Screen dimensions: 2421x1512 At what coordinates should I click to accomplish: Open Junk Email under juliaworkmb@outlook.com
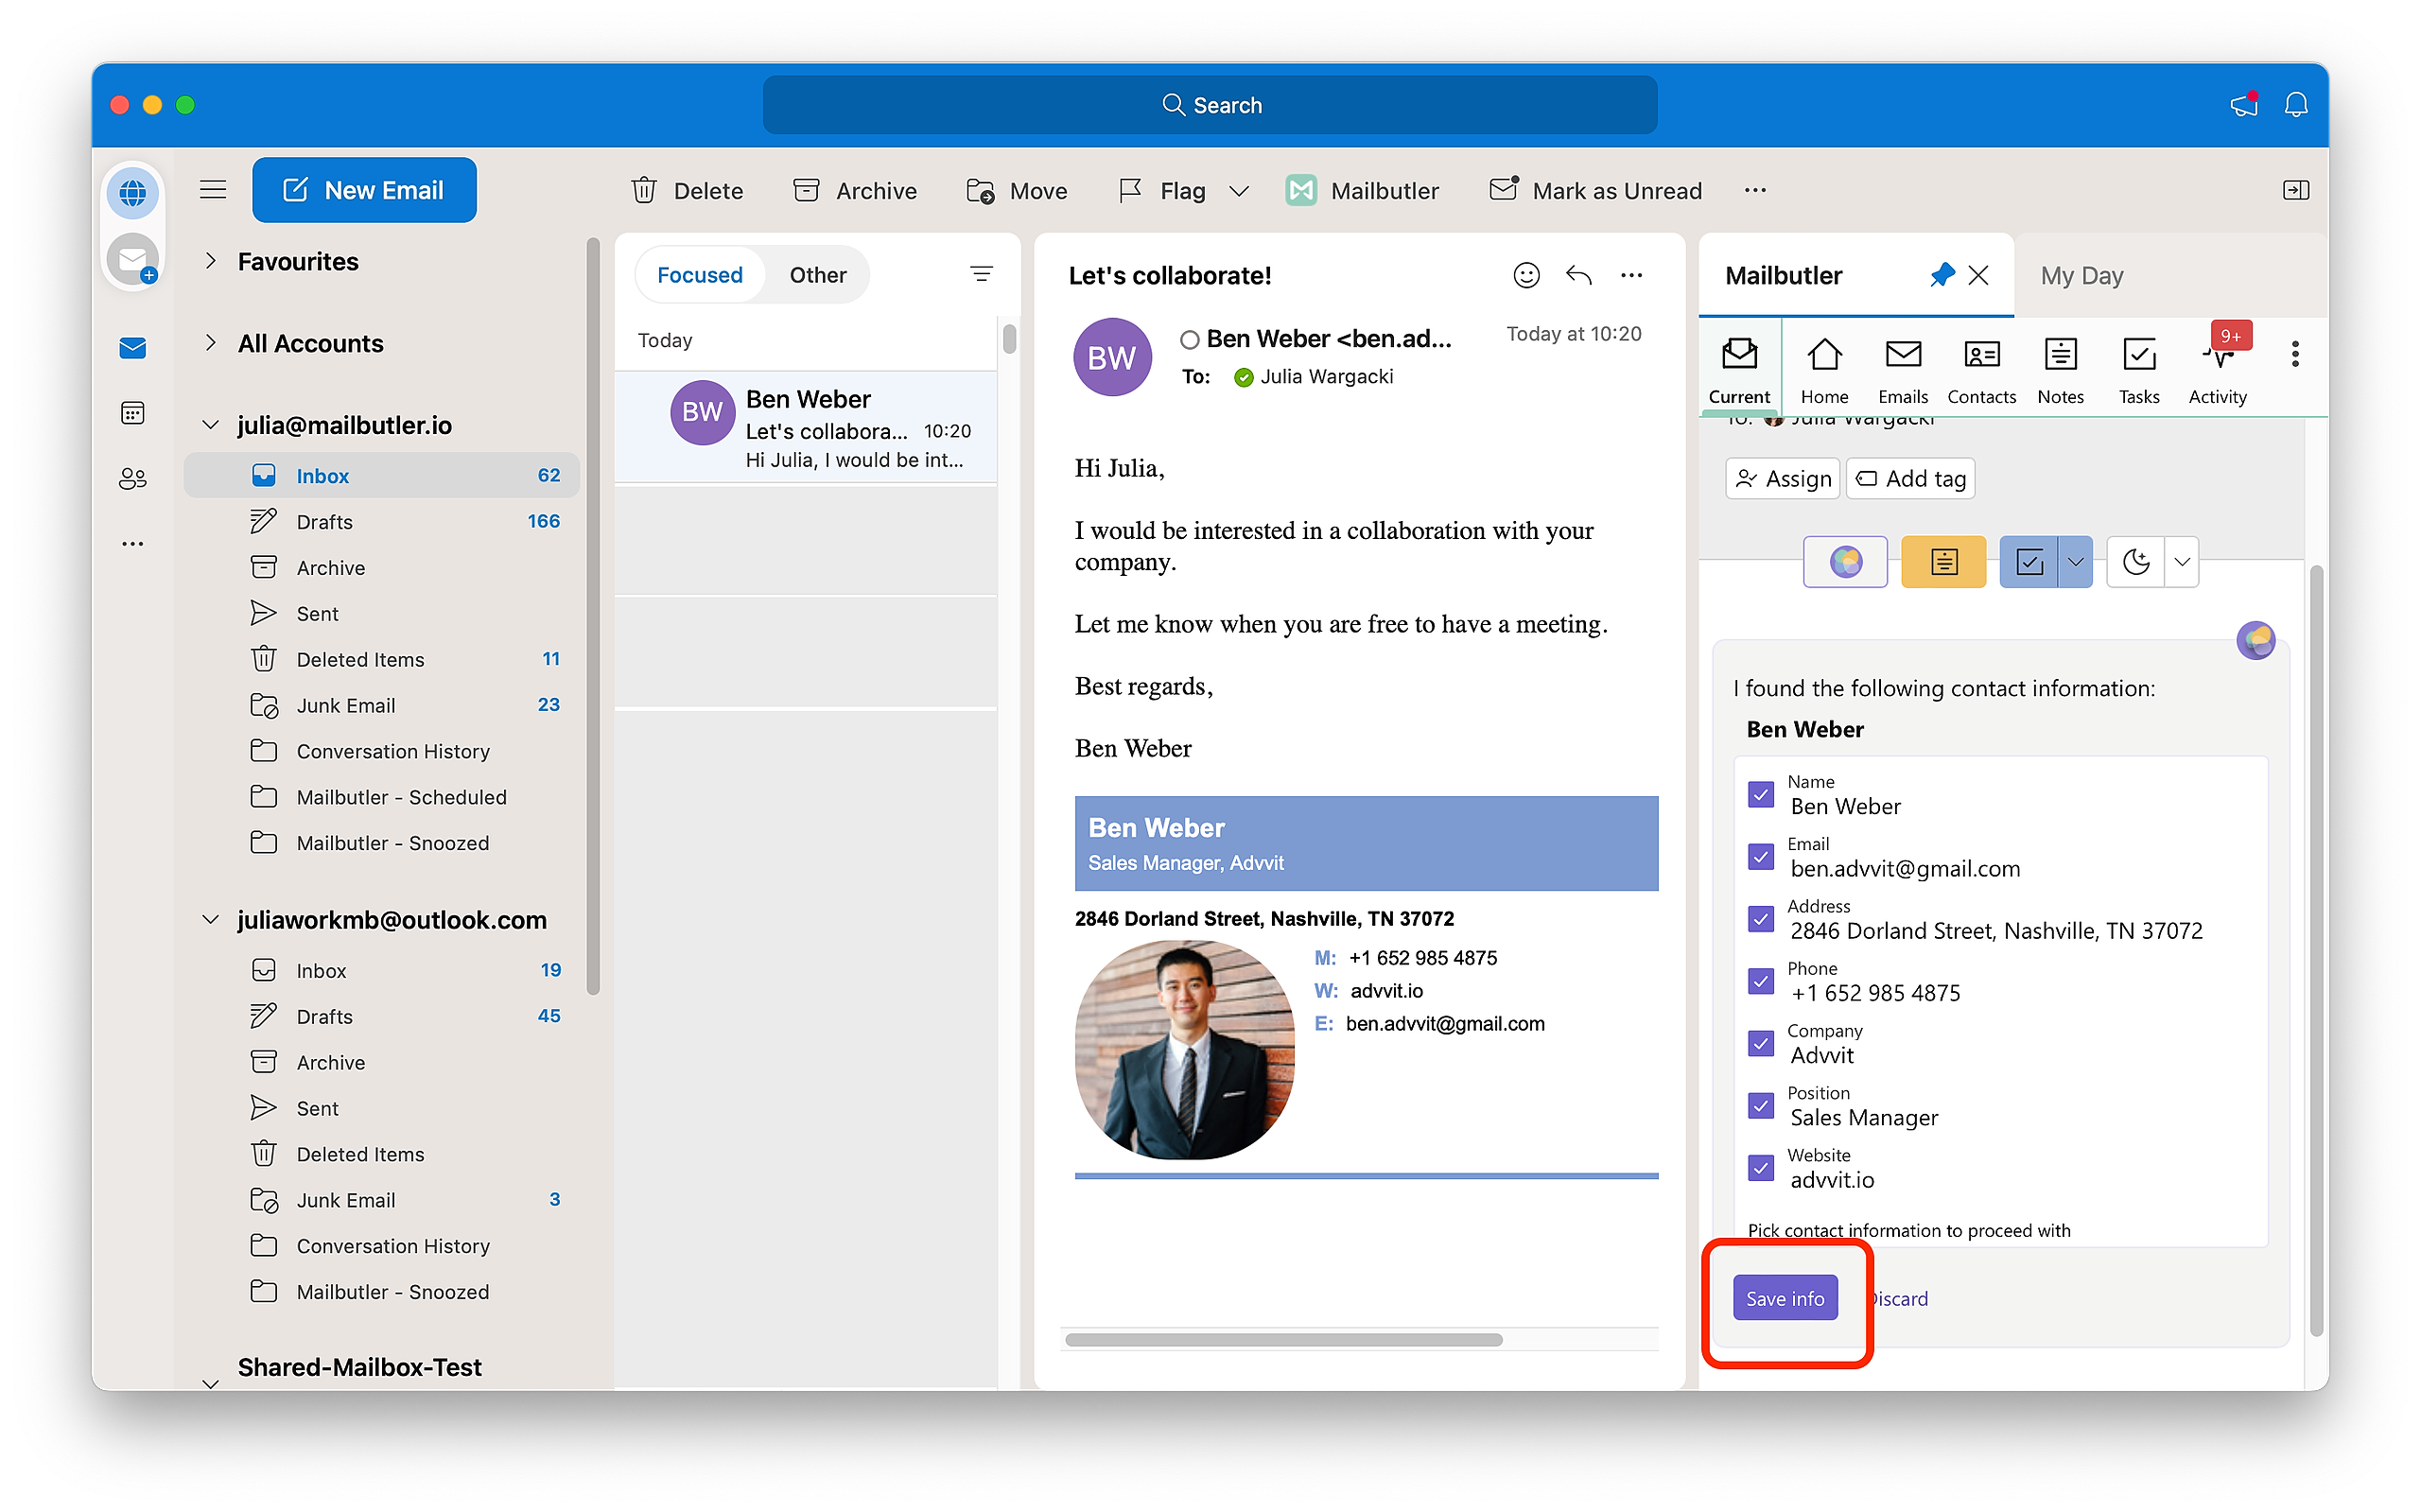point(383,1200)
